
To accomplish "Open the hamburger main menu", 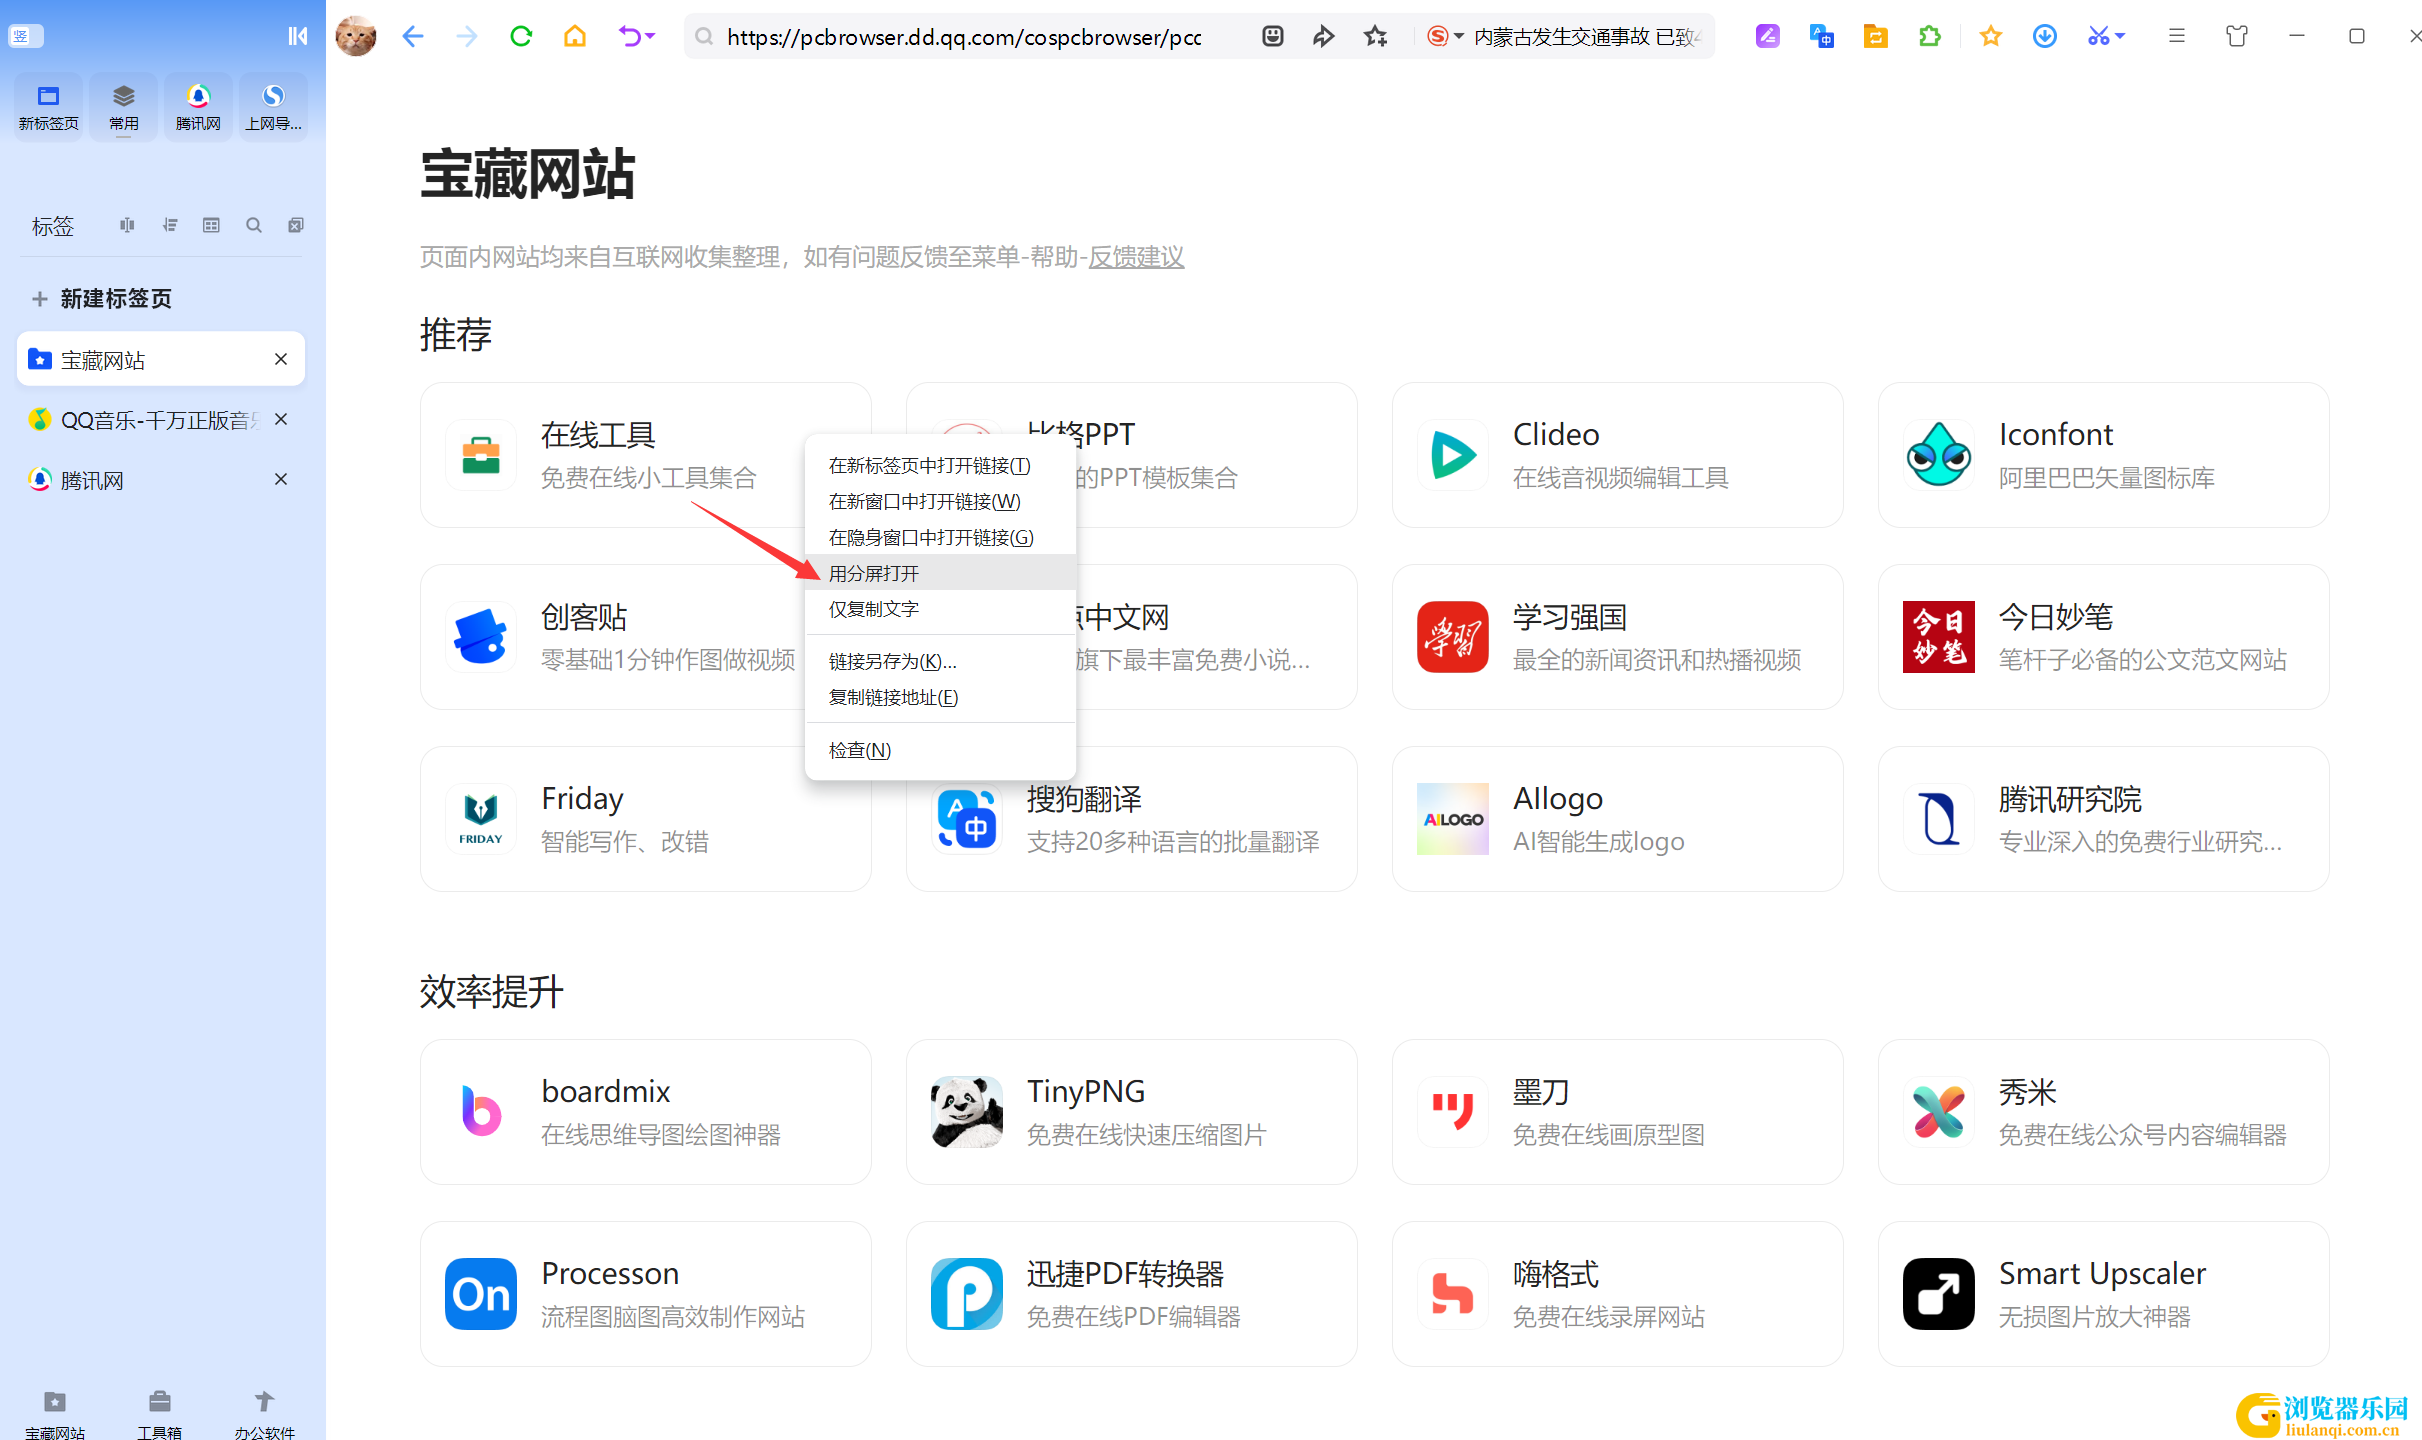I will point(2176,36).
